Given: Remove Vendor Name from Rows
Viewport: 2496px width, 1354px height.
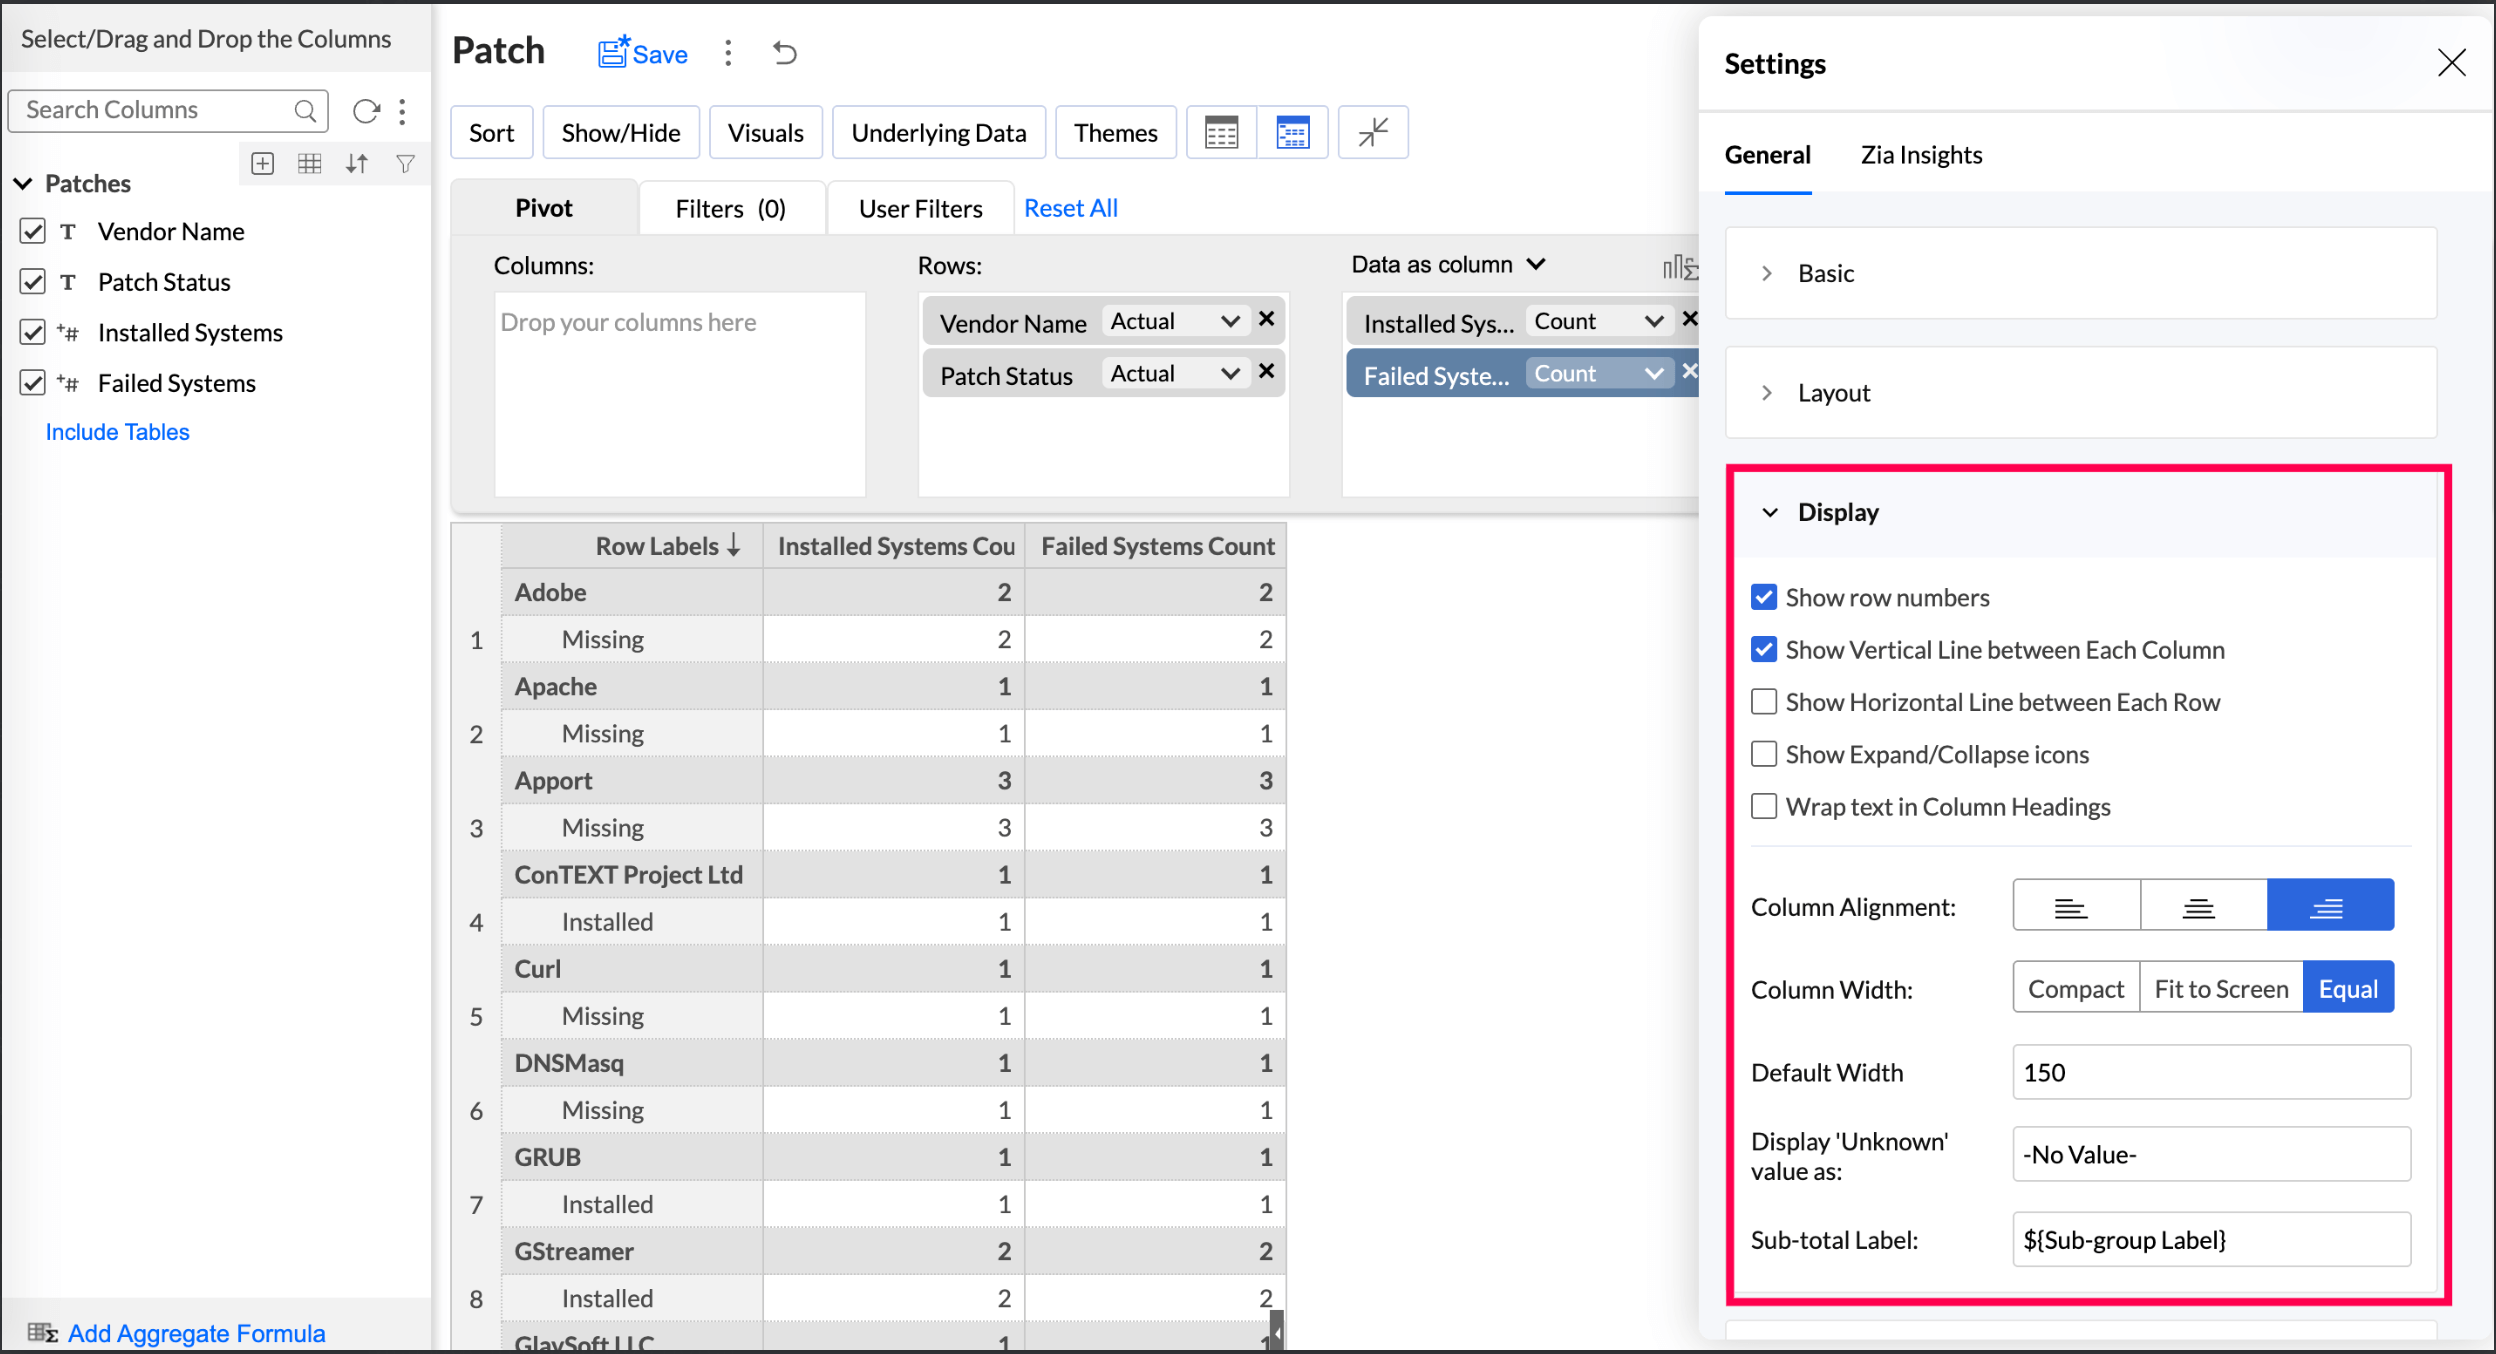Looking at the screenshot, I should pos(1266,319).
